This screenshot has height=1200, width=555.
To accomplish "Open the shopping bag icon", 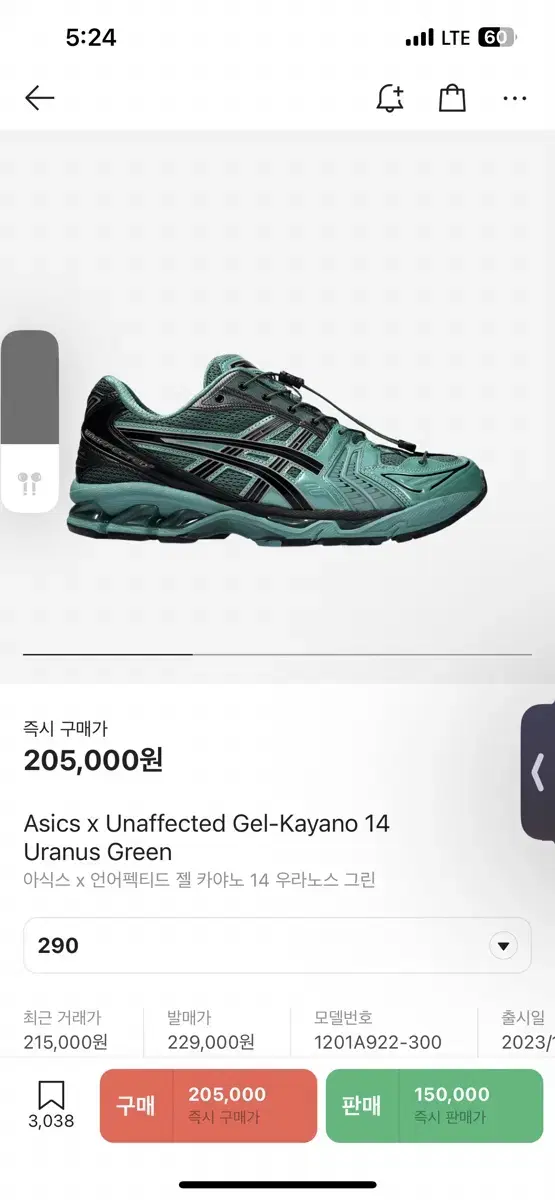I will coord(453,98).
